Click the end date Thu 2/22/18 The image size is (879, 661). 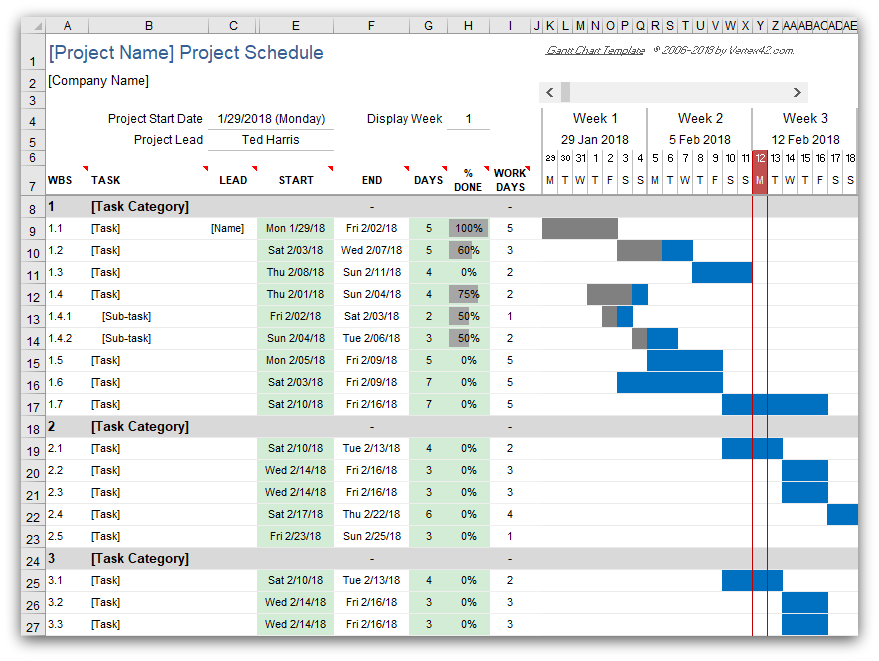[372, 514]
